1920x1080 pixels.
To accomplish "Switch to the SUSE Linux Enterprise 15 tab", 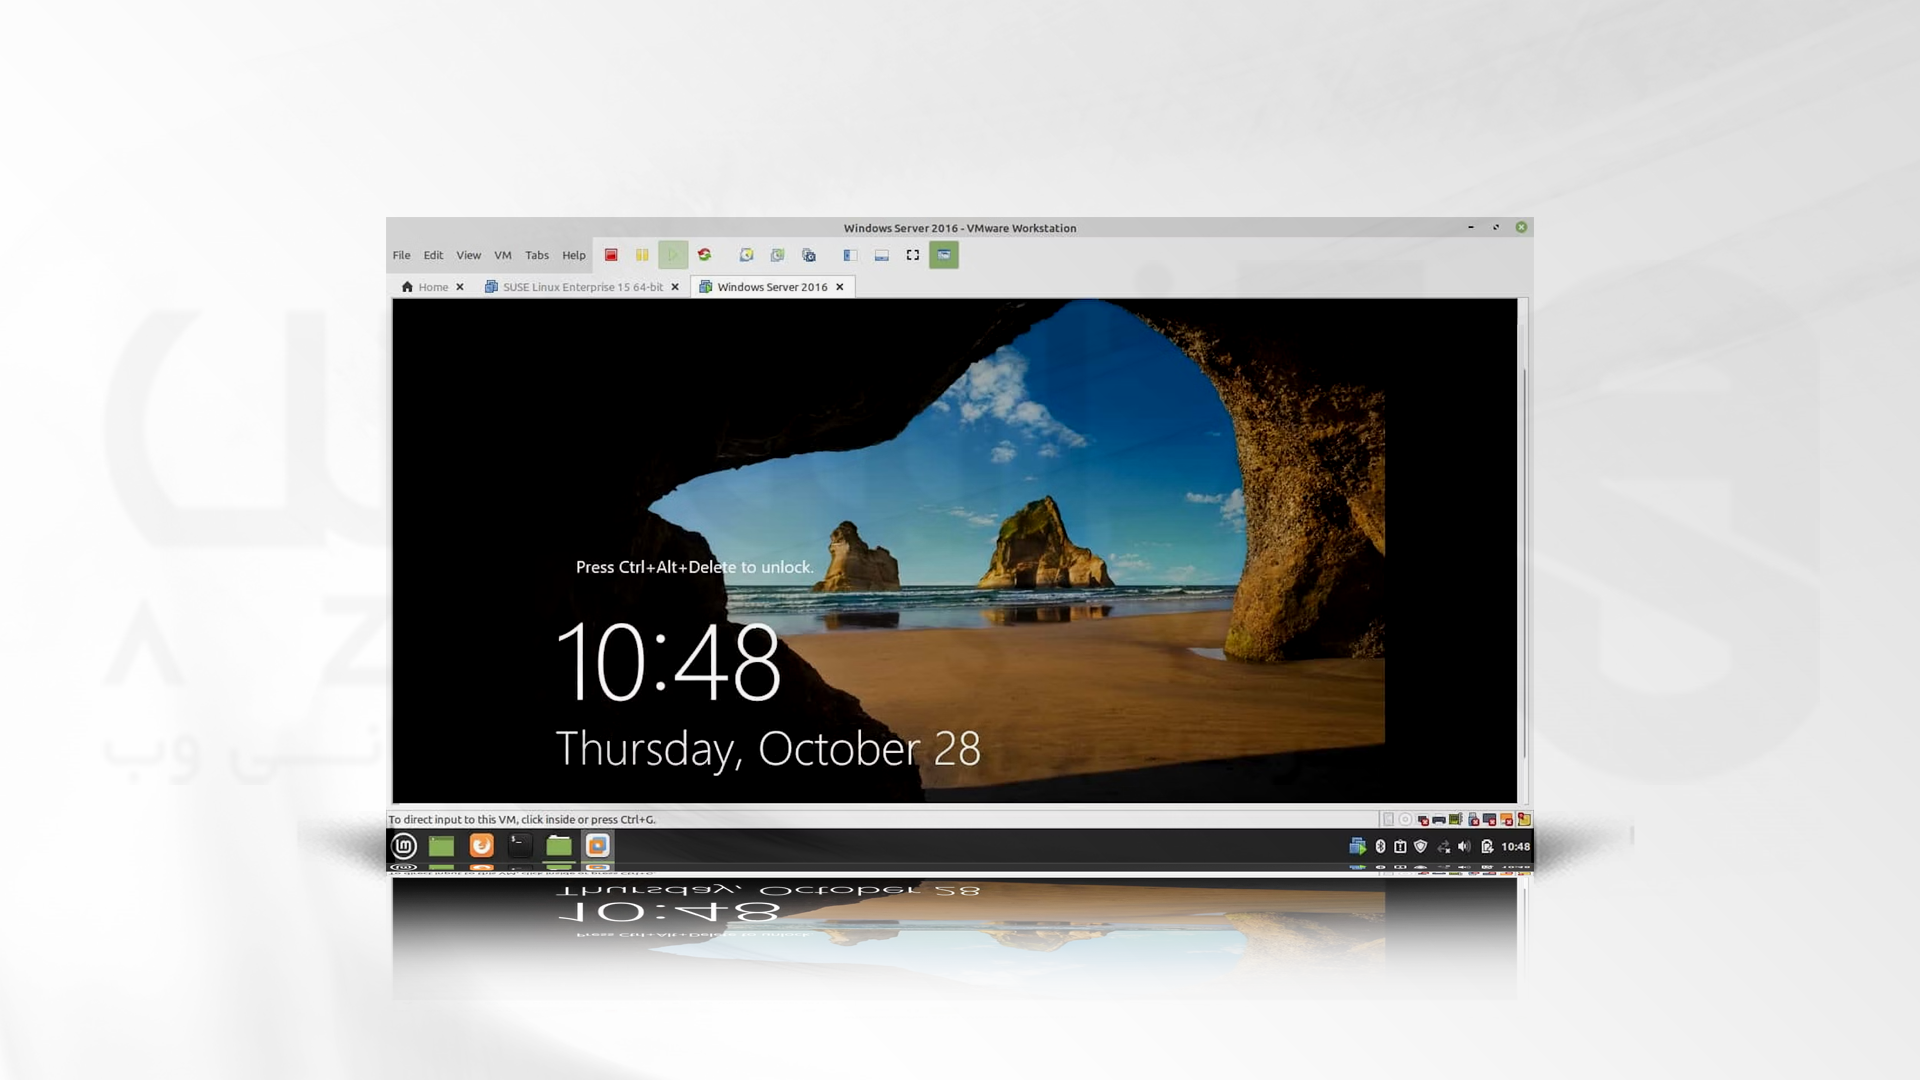I will (582, 286).
